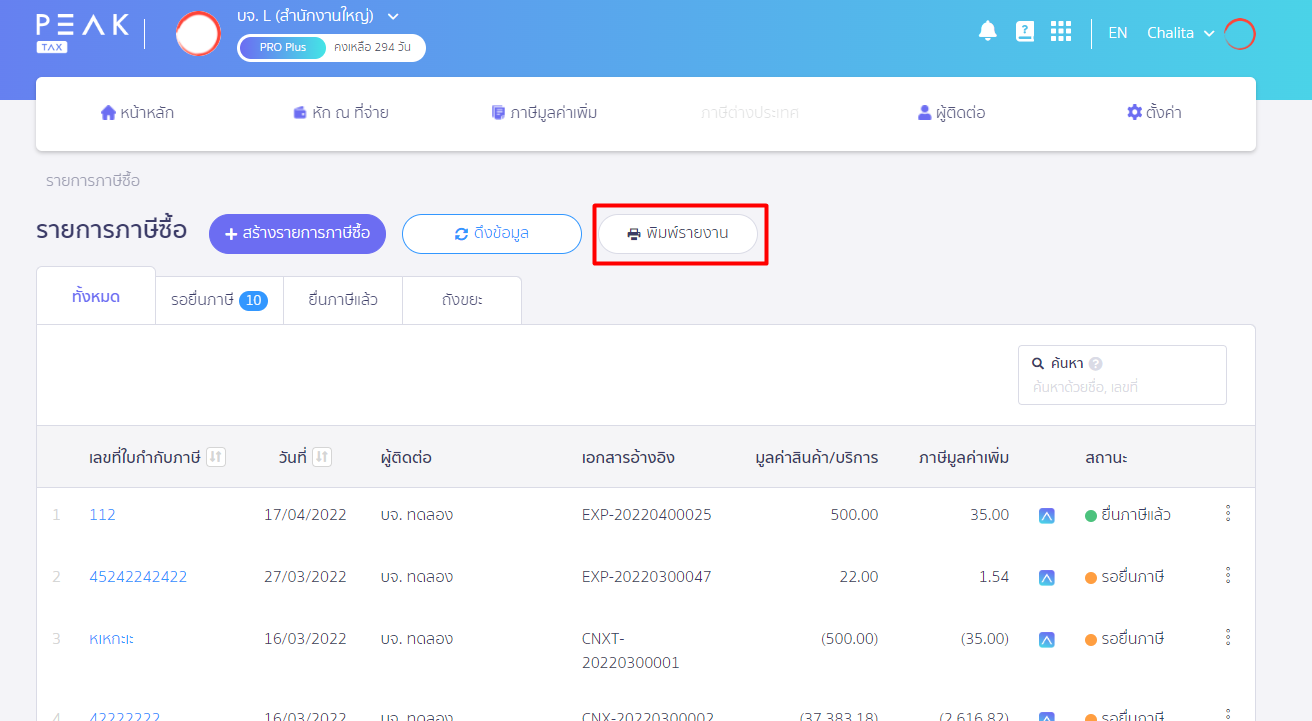Click PEAK source icon for invoice 112

pos(1047,516)
